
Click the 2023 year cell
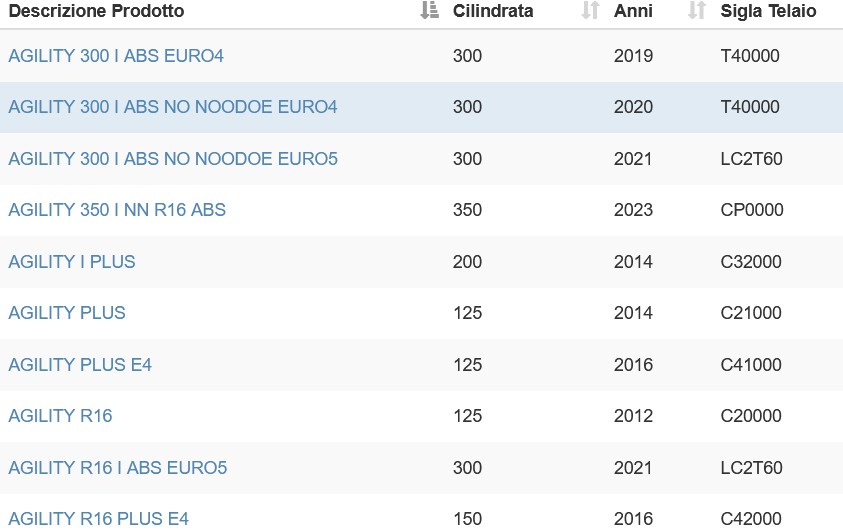633,210
